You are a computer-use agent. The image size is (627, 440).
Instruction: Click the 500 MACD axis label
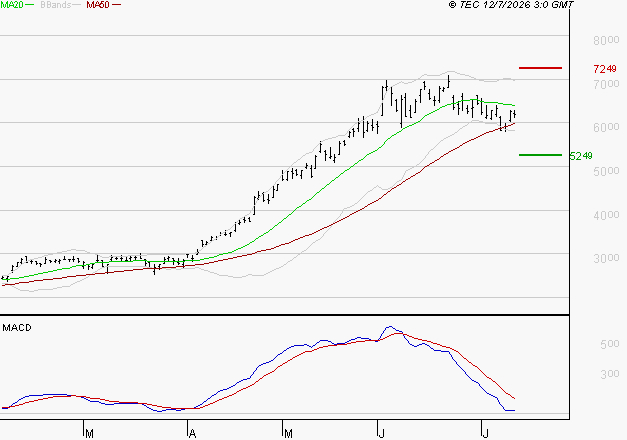[610, 344]
